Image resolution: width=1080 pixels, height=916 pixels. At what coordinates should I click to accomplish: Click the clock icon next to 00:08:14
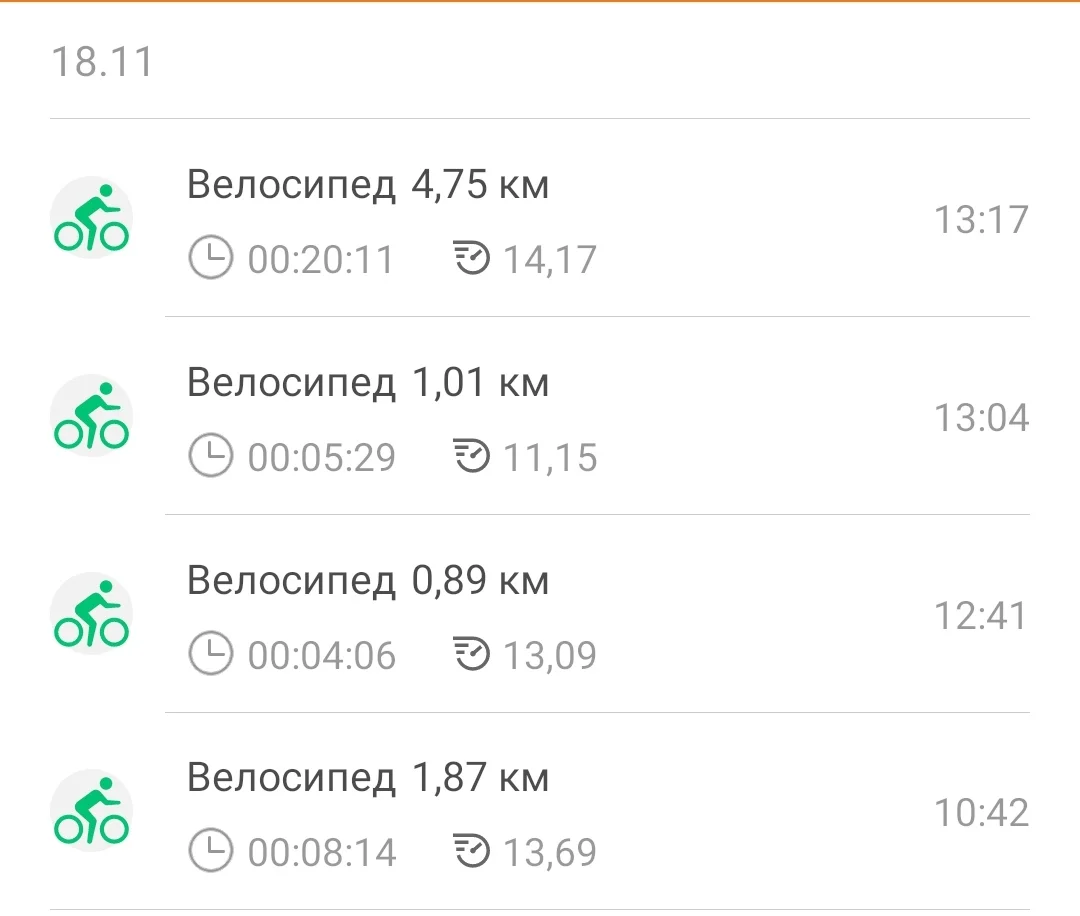pyautogui.click(x=210, y=852)
